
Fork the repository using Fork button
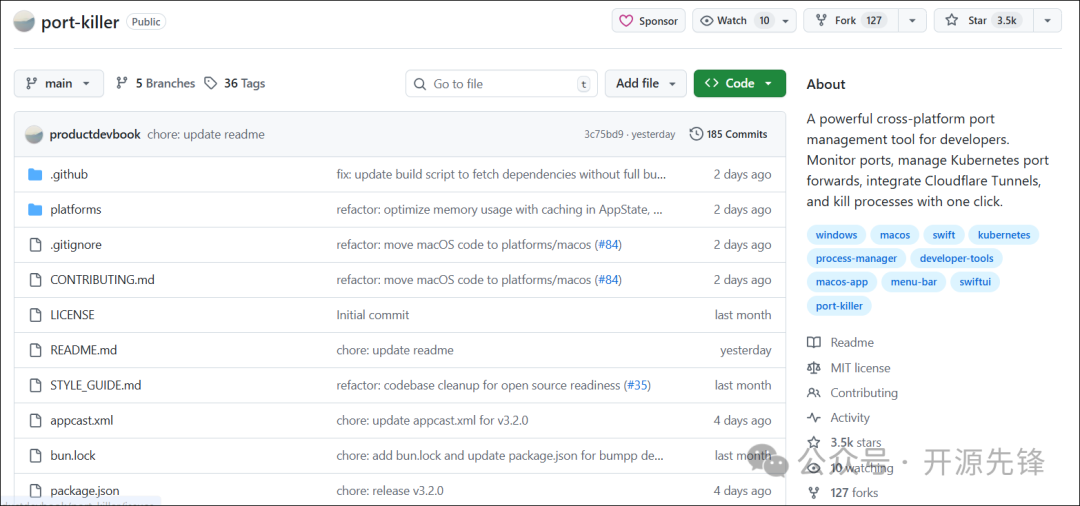click(x=851, y=21)
